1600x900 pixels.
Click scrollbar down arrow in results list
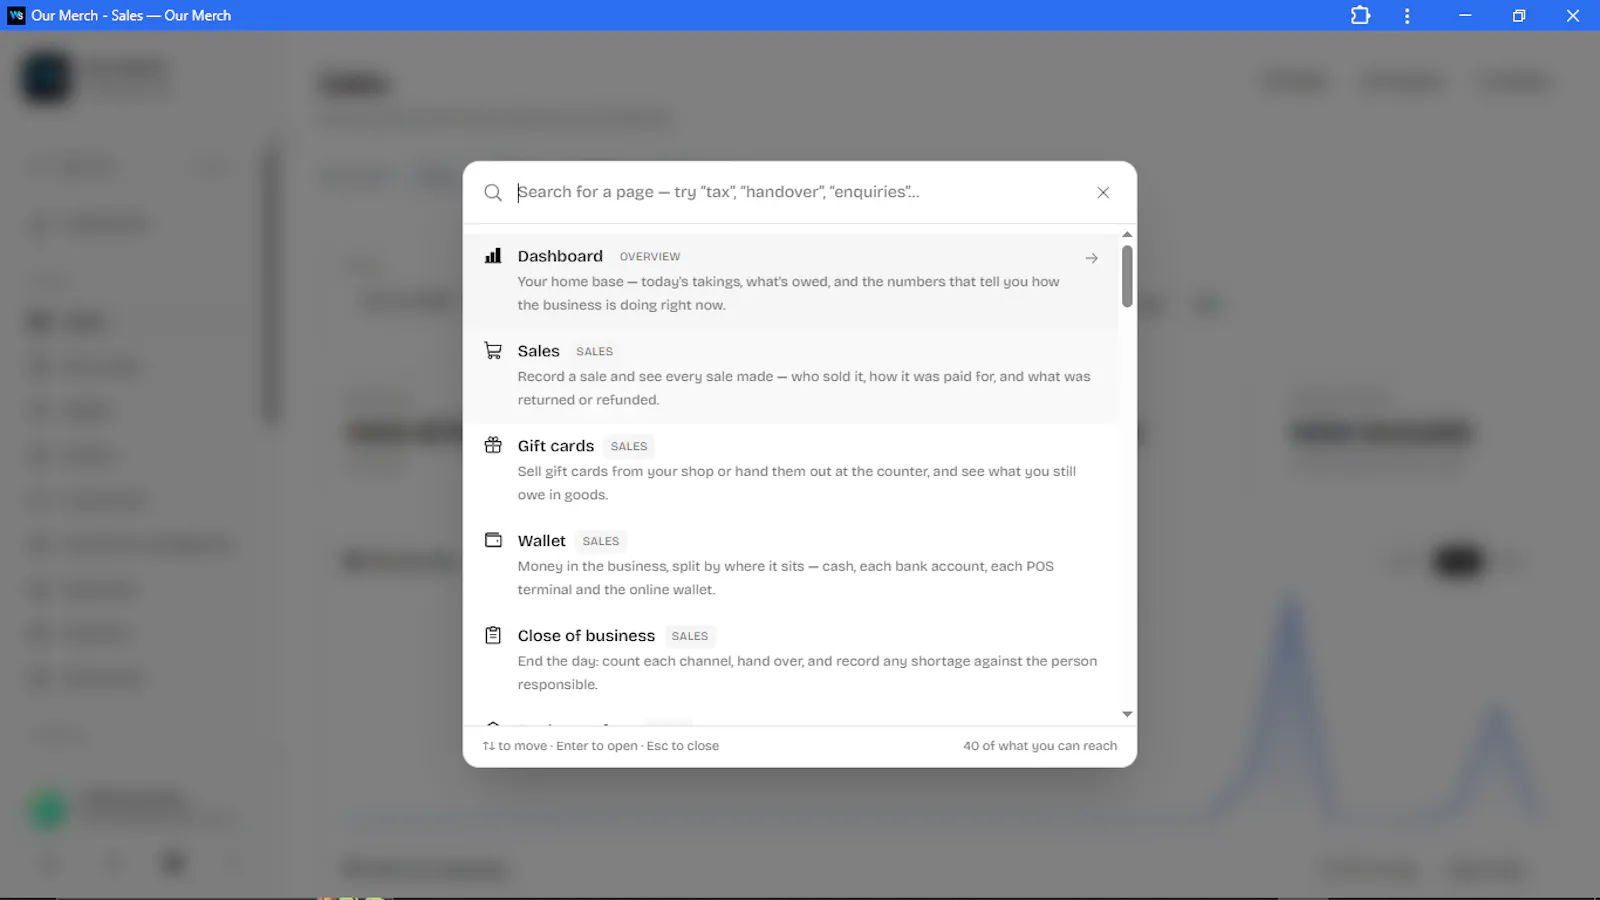coord(1127,714)
